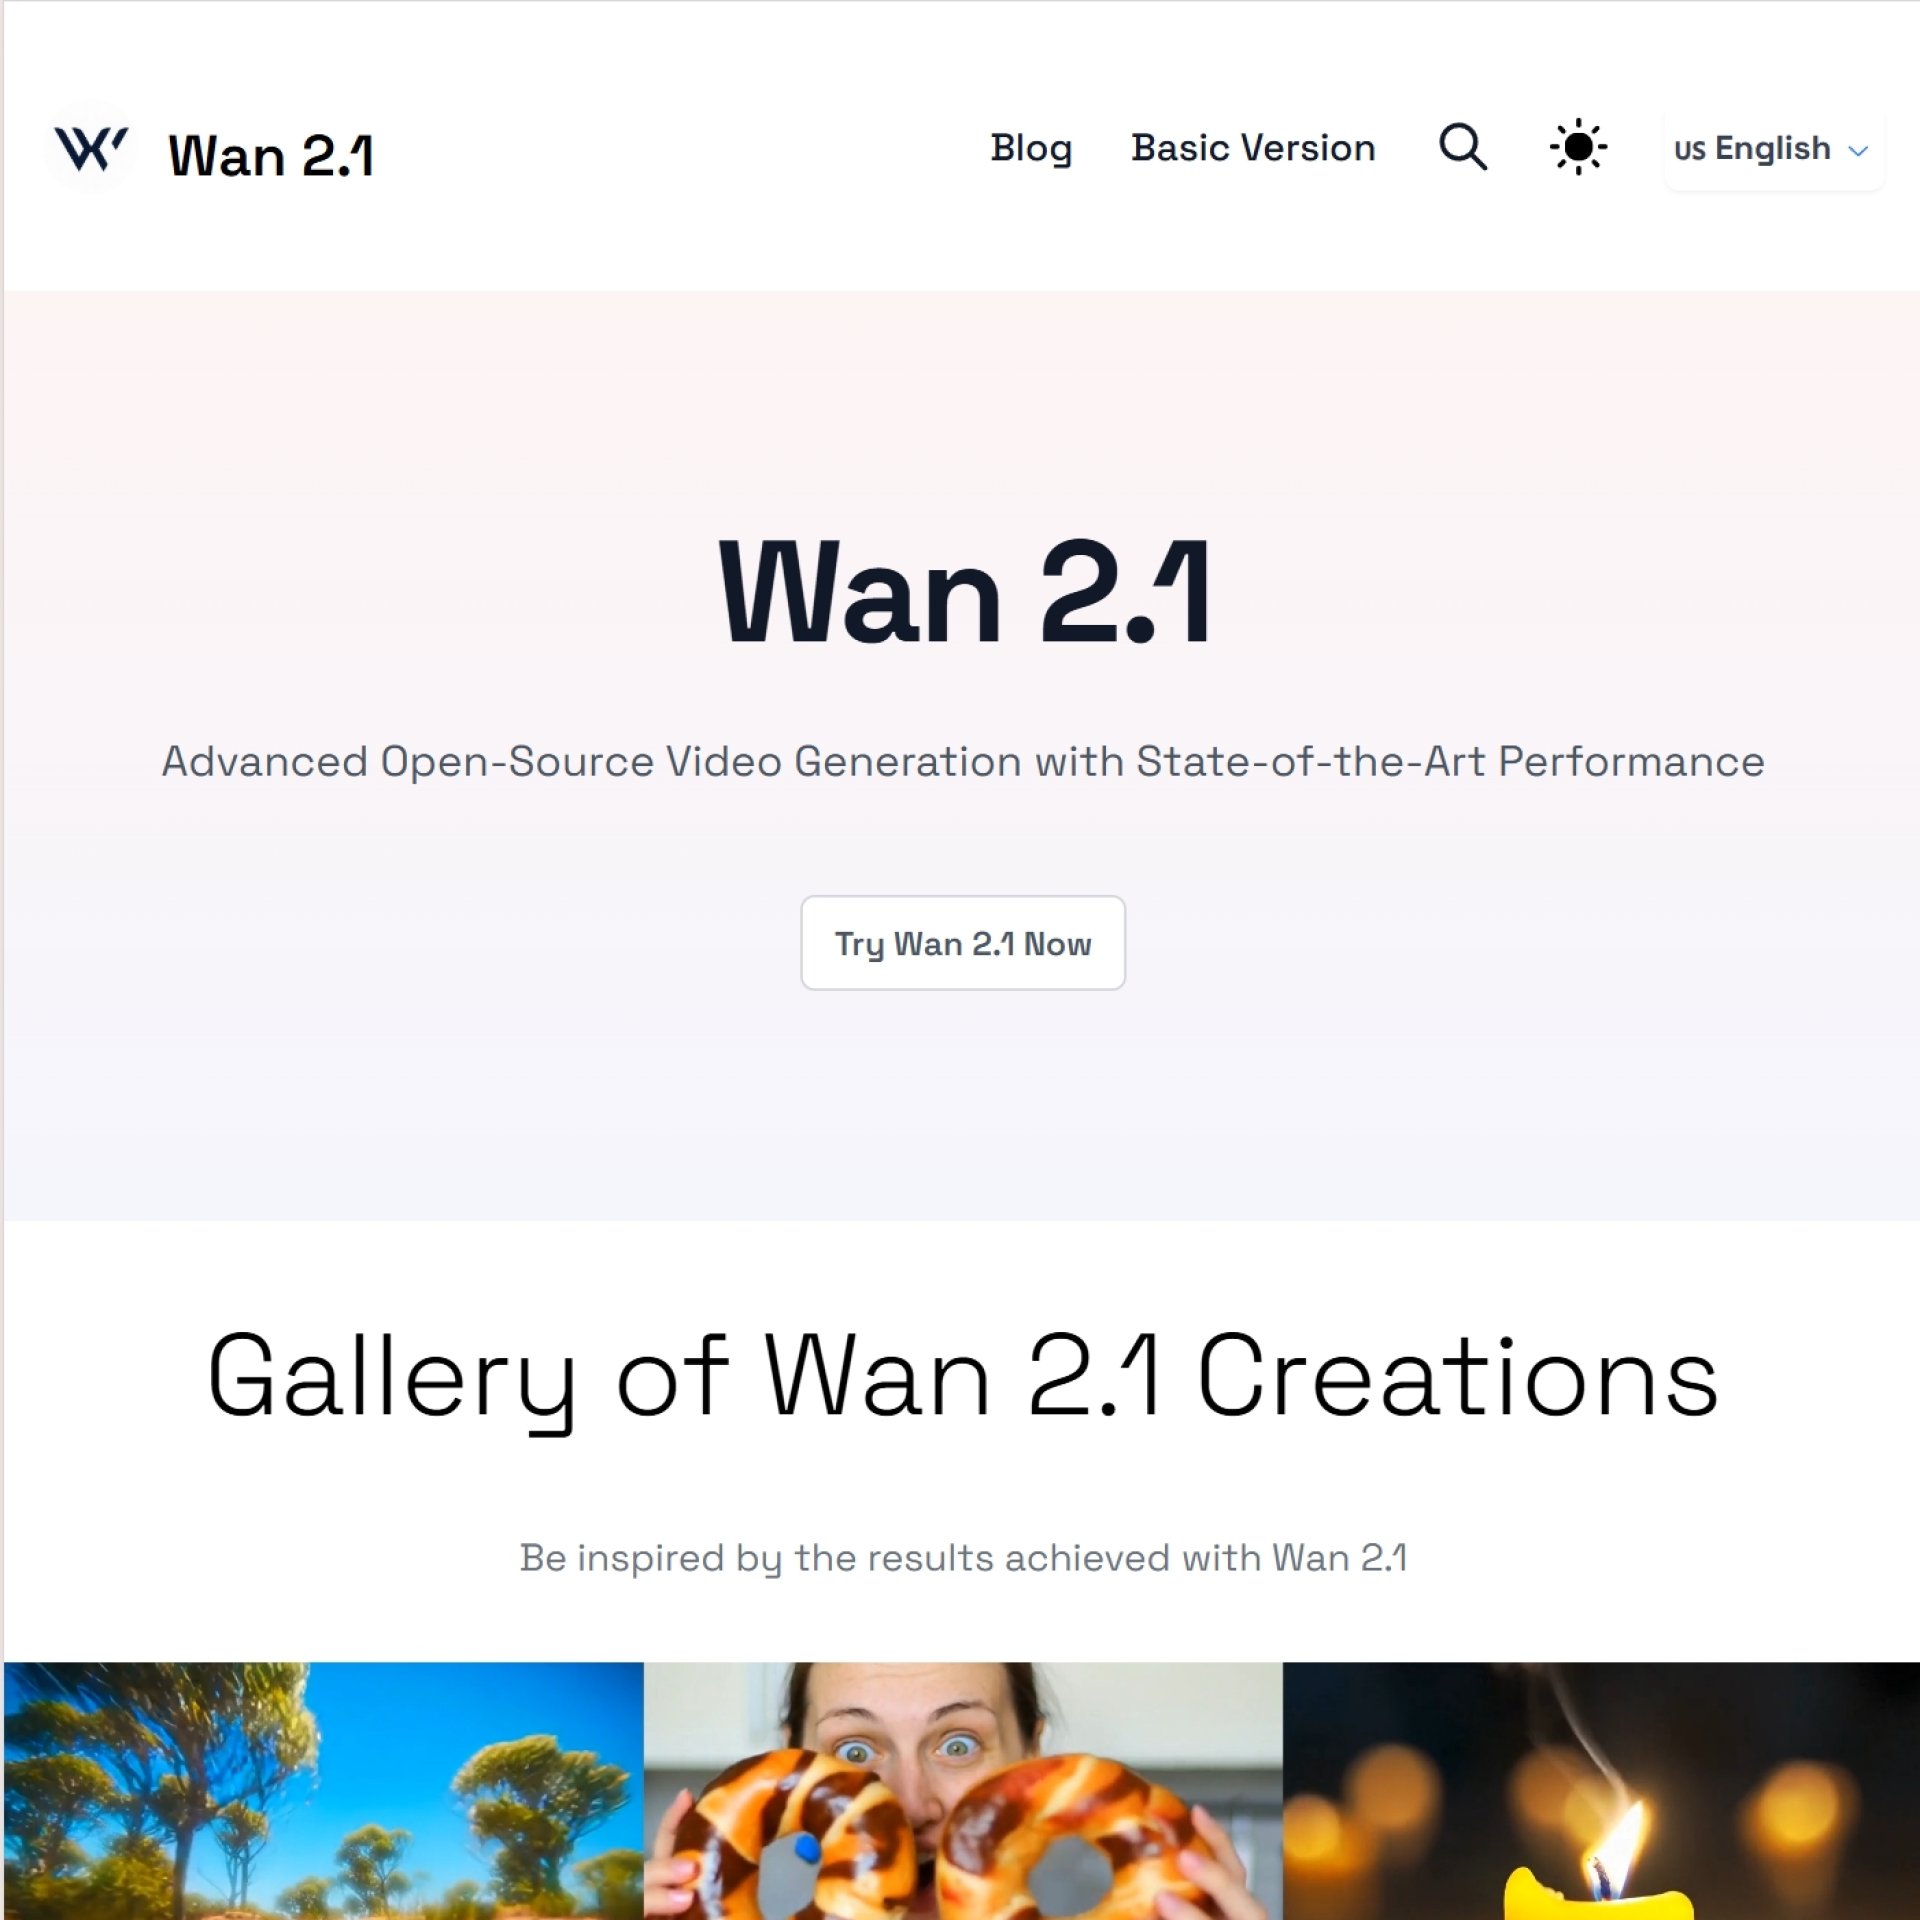Viewport: 1920px width, 1920px height.
Task: Expand the English language dropdown
Action: (1774, 149)
